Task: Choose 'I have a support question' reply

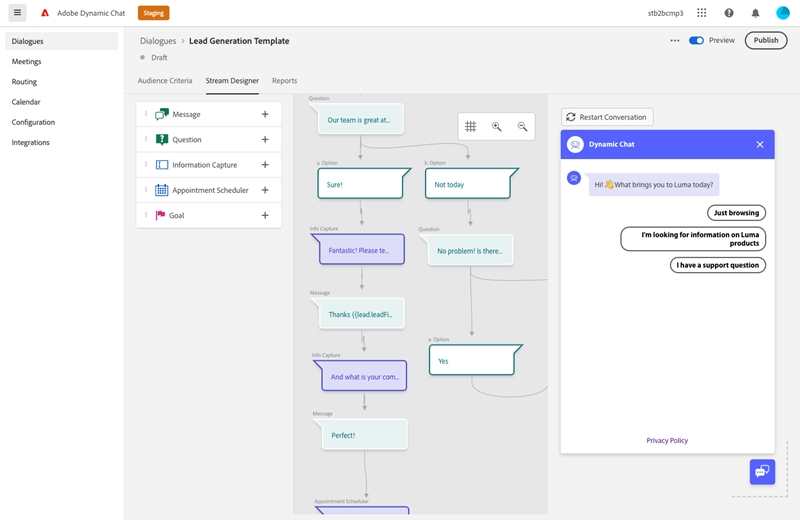Action: (717, 265)
